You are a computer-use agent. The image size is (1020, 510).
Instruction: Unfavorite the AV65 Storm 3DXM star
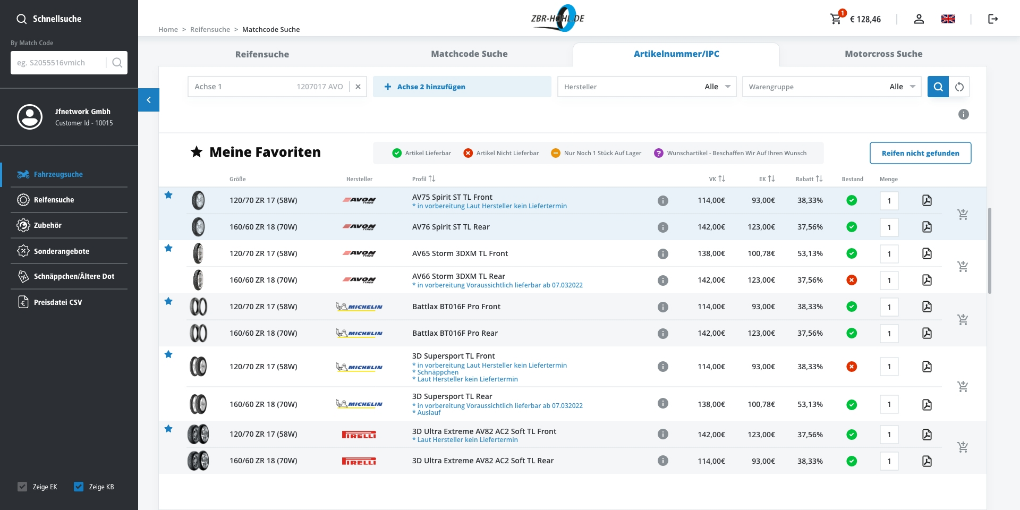[x=168, y=248]
